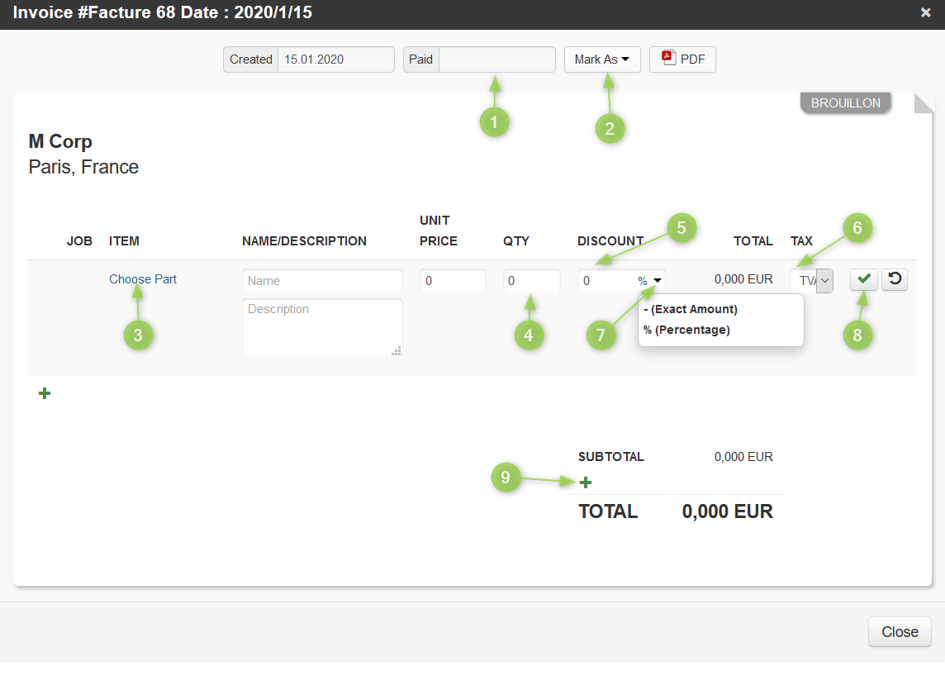Open the Choose Part link
The image size is (945, 680).
point(142,279)
